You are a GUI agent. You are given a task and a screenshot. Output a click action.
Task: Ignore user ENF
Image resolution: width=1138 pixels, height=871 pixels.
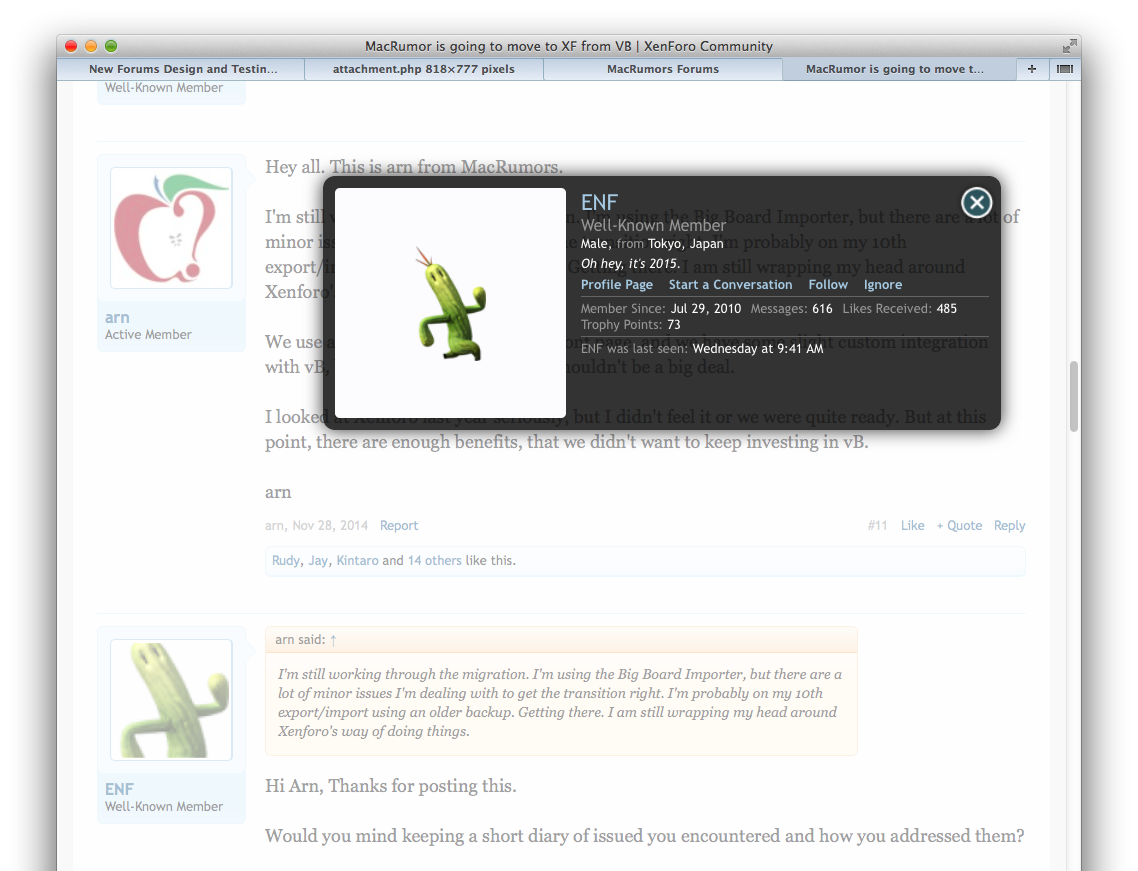[x=883, y=285]
